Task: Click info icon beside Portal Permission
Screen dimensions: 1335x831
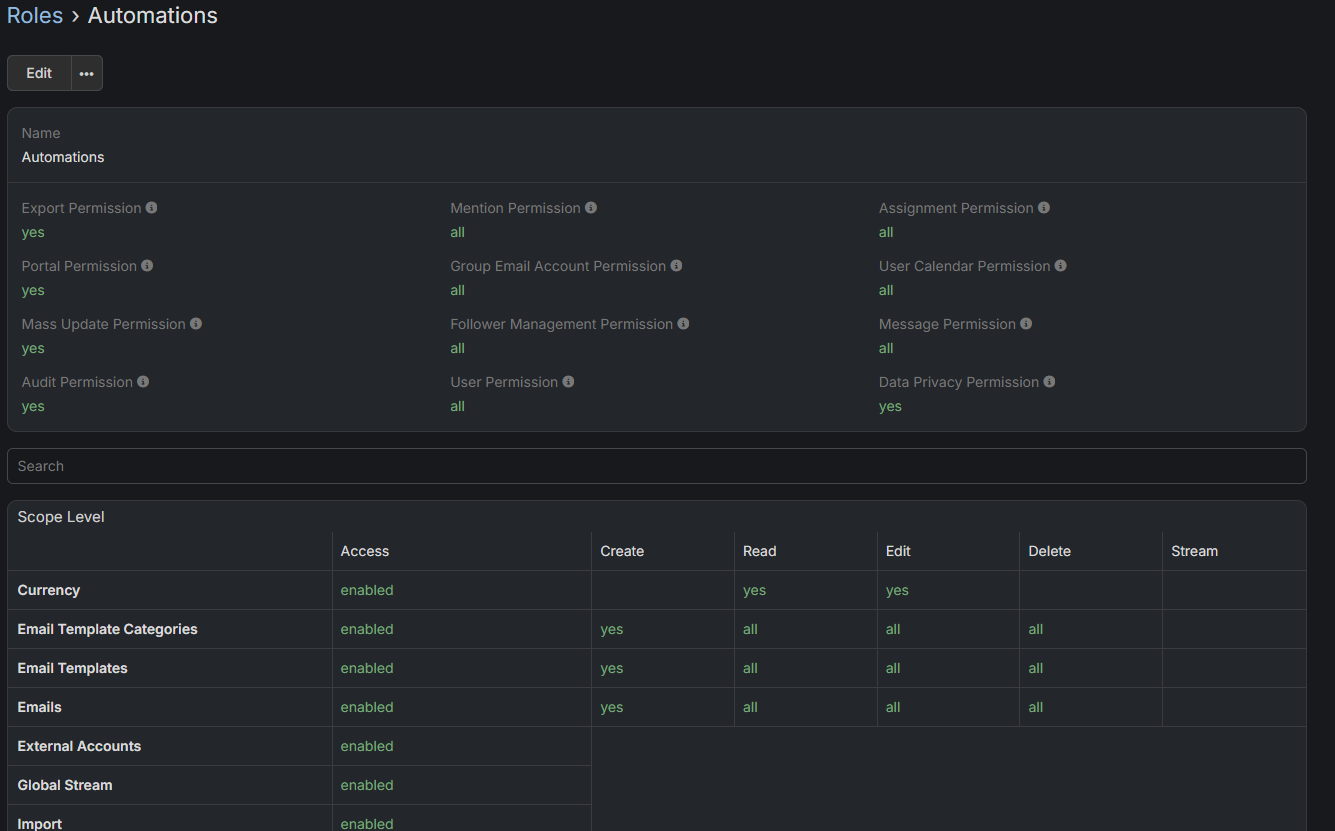Action: [x=147, y=266]
